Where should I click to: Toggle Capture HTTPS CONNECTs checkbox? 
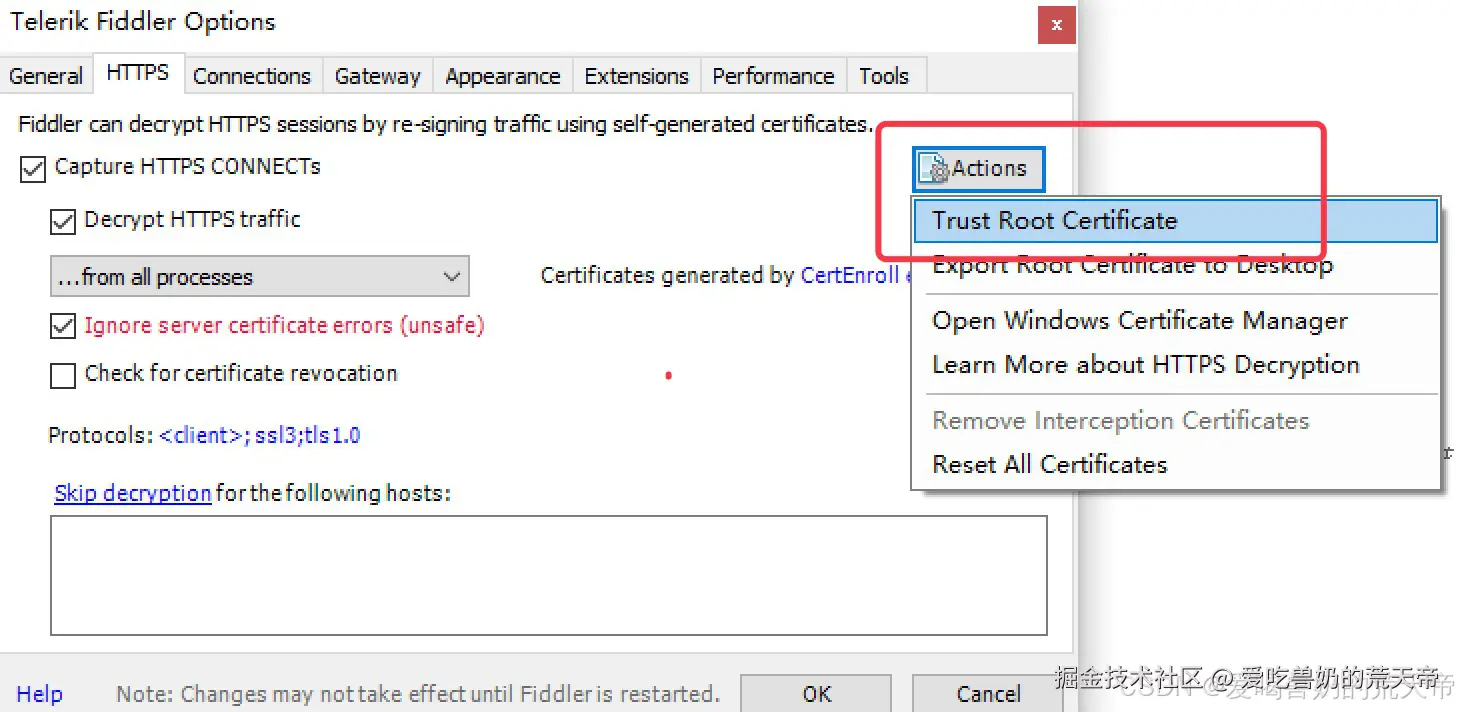tap(33, 169)
